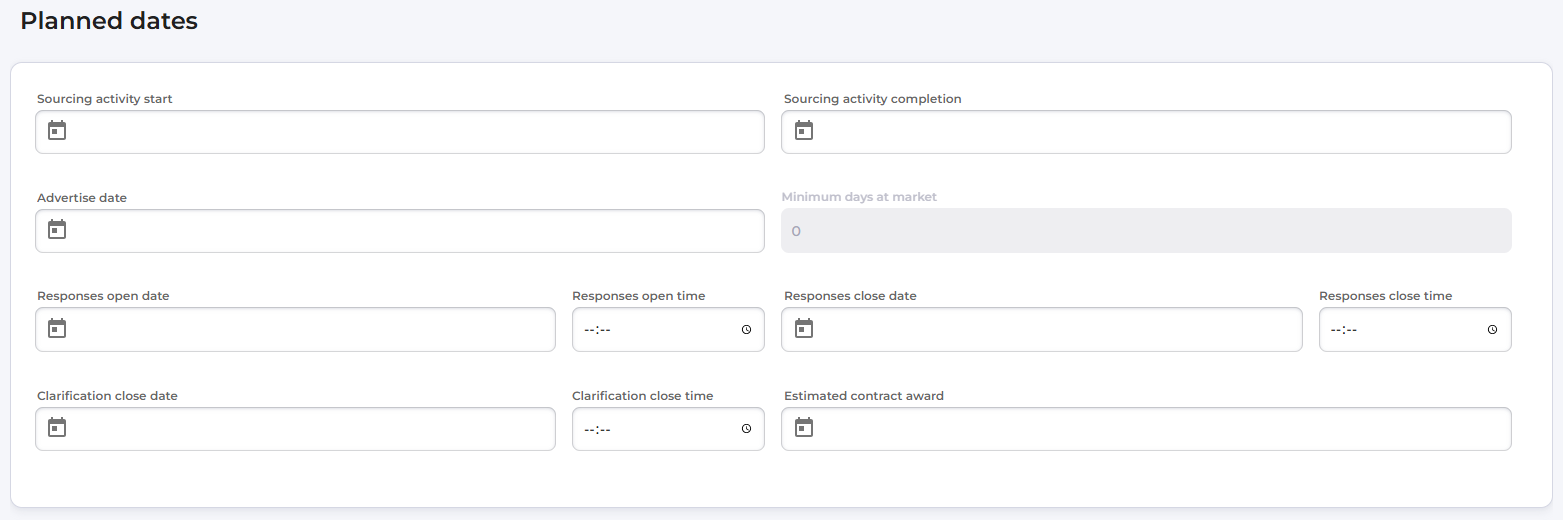
Task: Click Responses close date calendar icon
Action: (x=804, y=329)
